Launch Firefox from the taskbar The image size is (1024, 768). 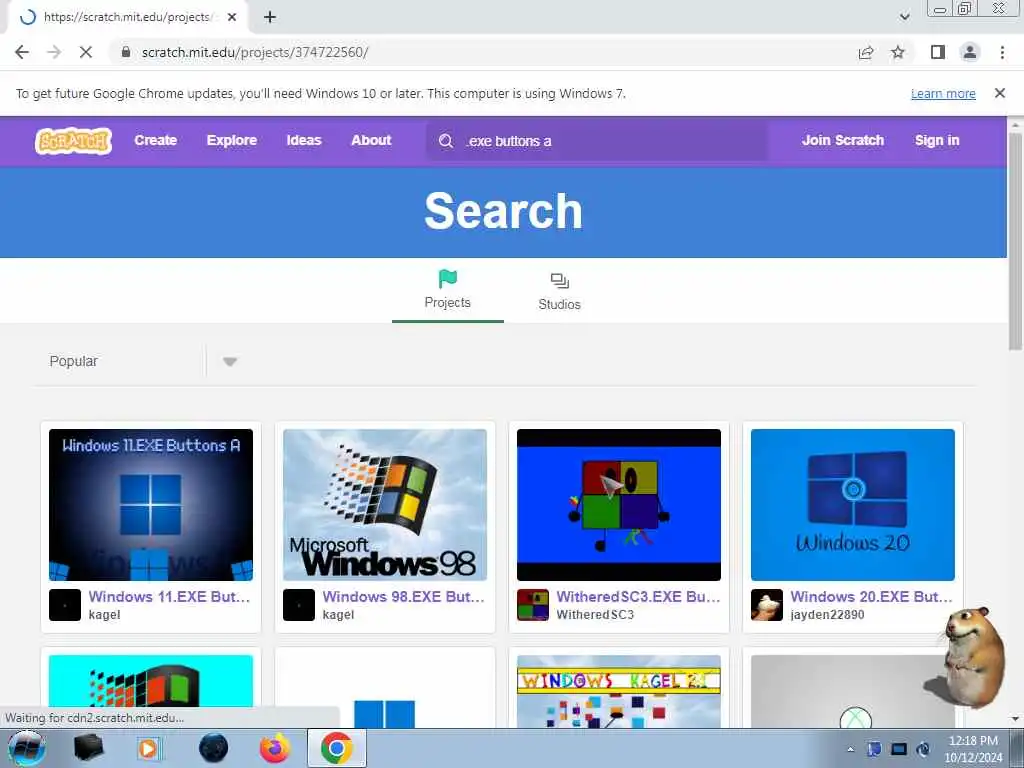tap(275, 748)
